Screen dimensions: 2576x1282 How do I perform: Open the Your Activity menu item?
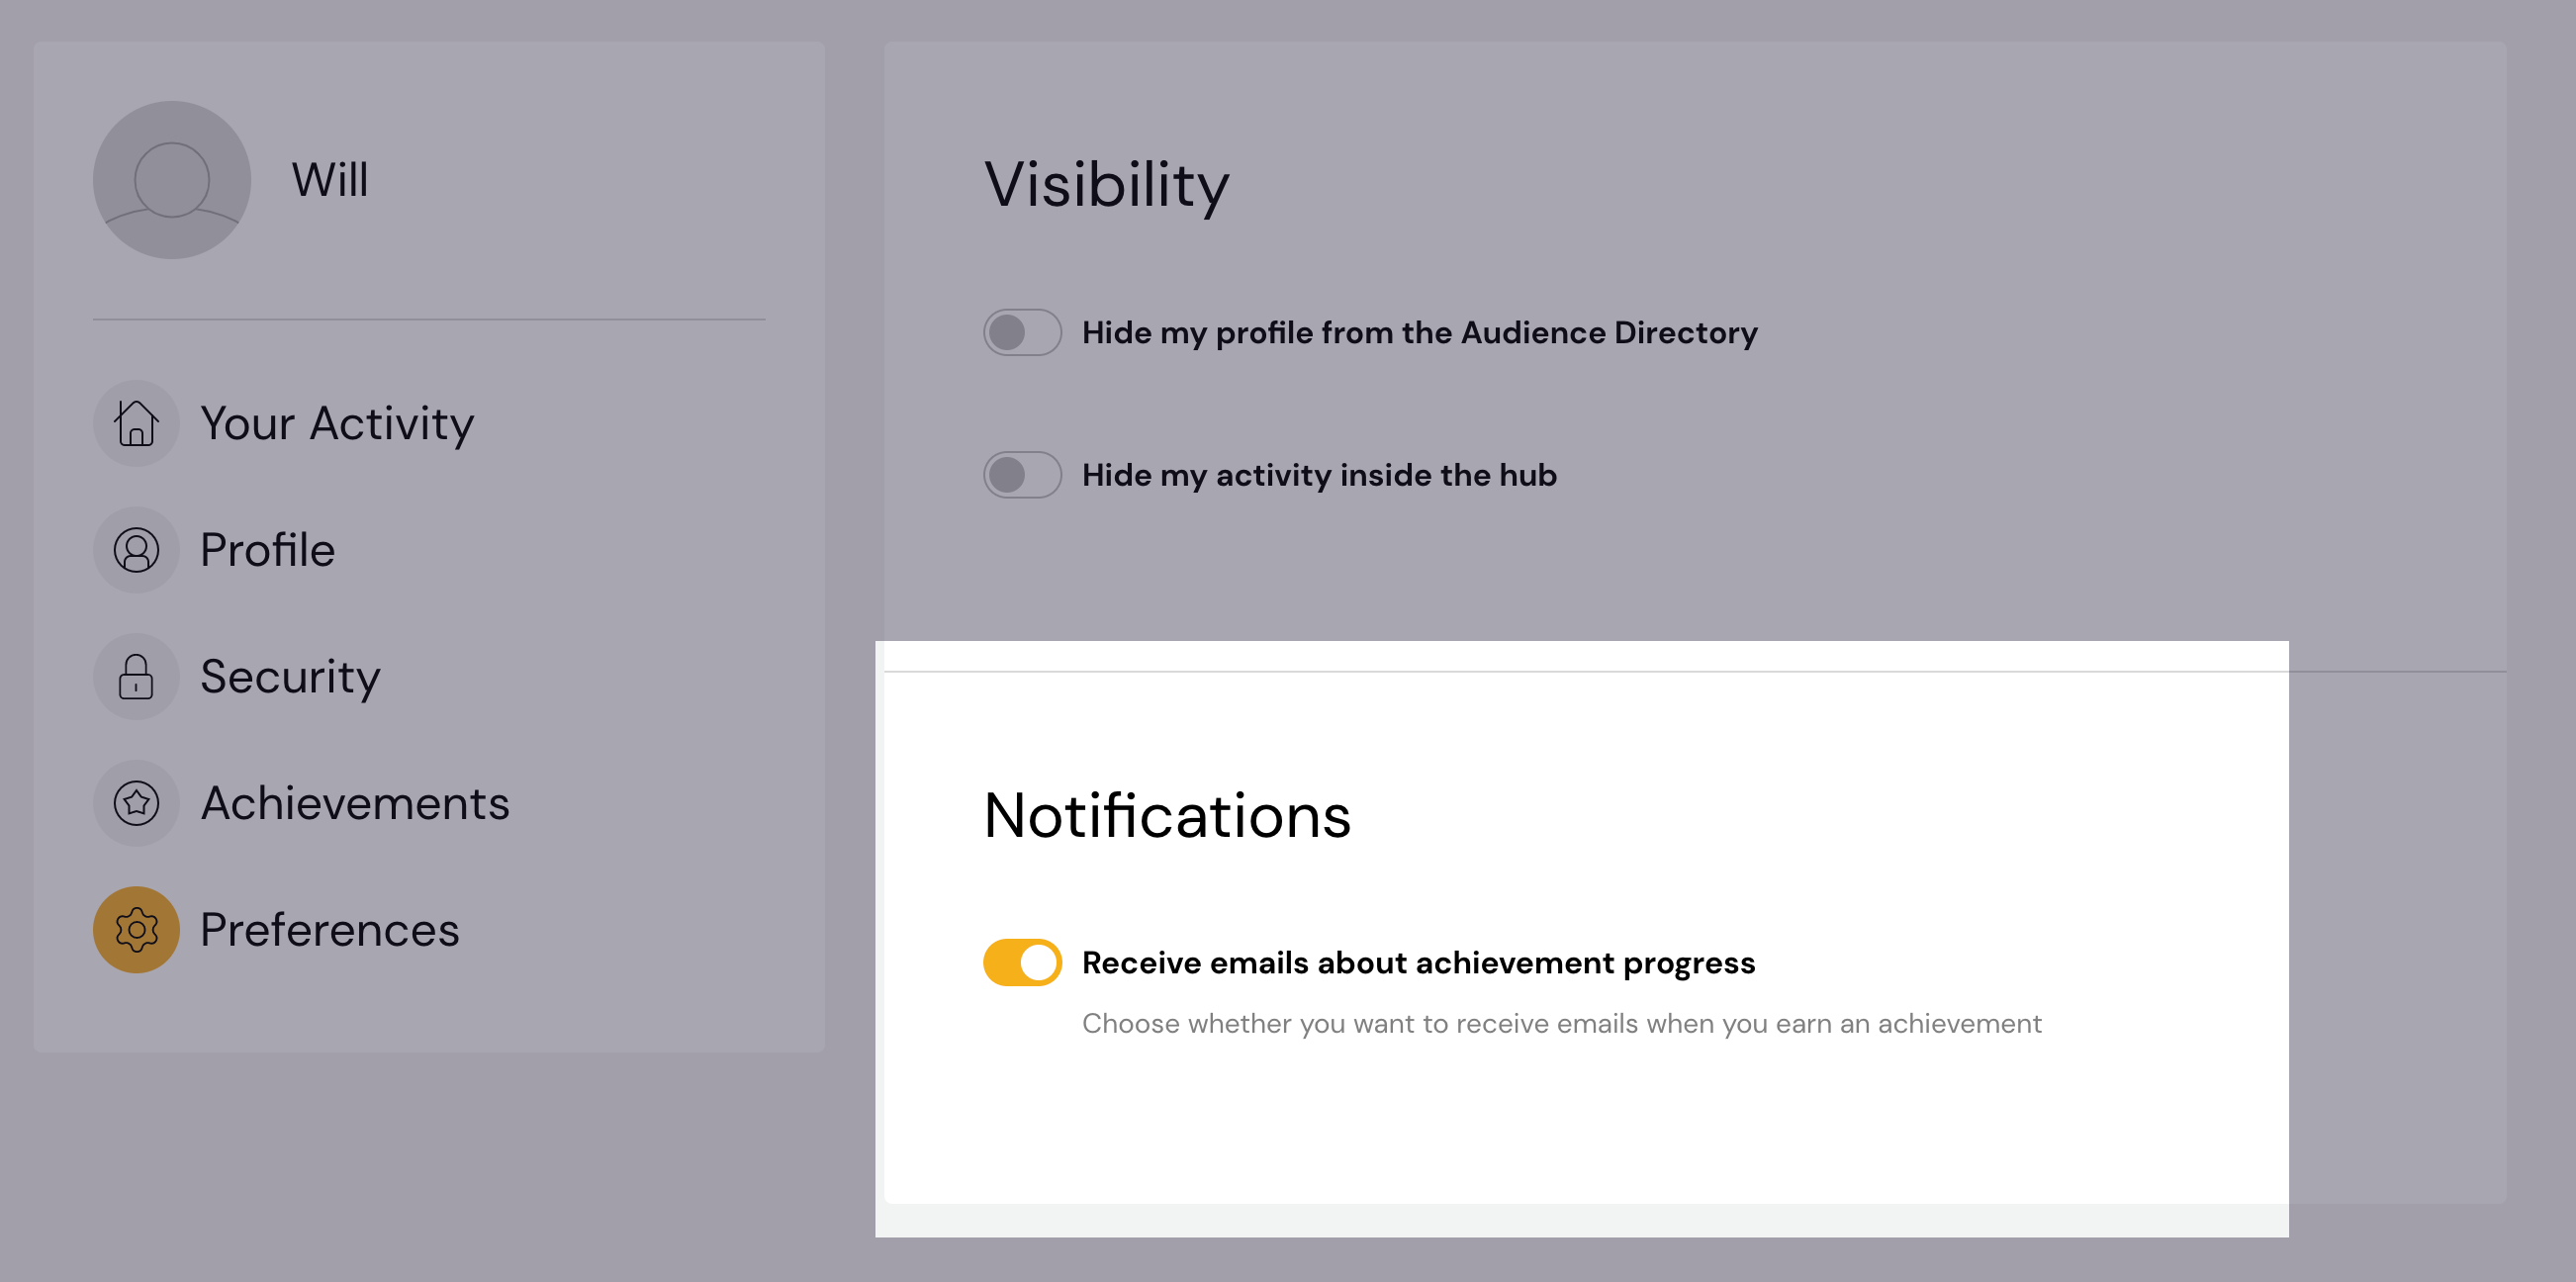(x=337, y=423)
